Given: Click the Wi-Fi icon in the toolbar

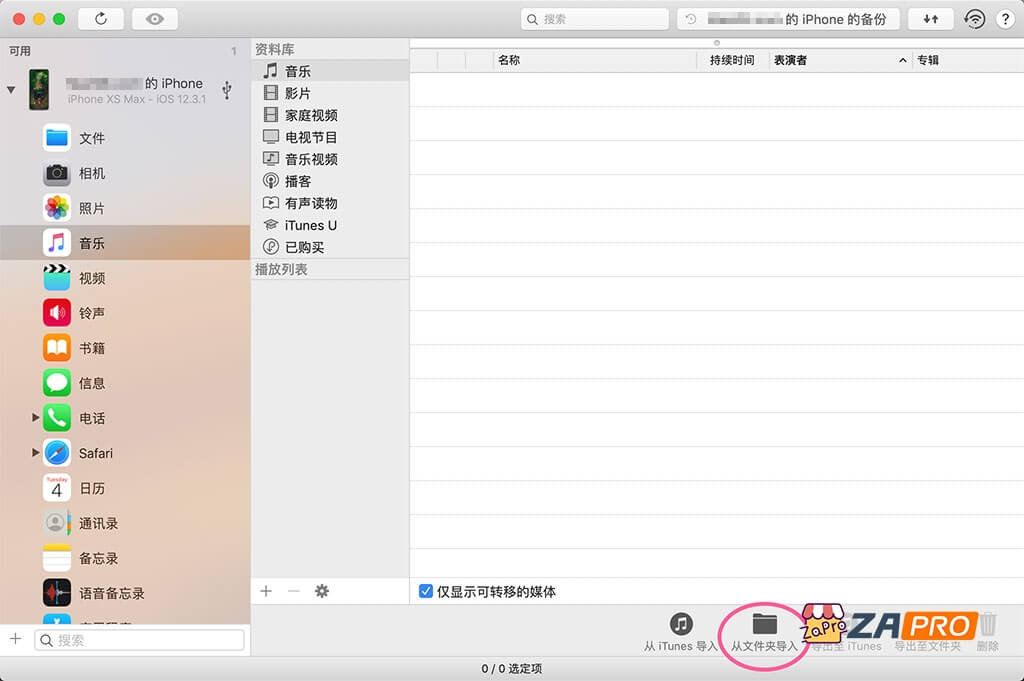Looking at the screenshot, I should 975,18.
